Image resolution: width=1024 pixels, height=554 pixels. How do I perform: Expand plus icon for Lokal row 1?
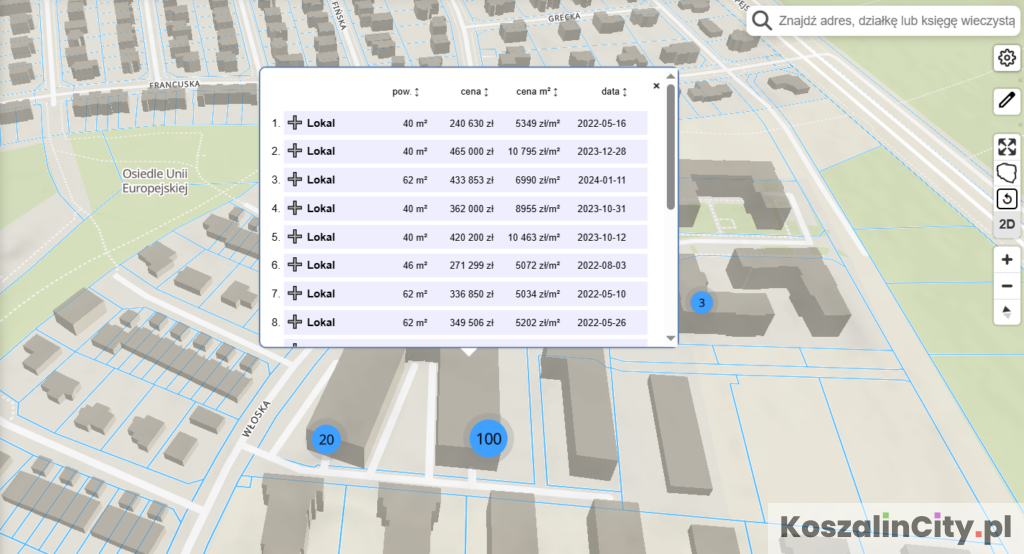point(295,123)
